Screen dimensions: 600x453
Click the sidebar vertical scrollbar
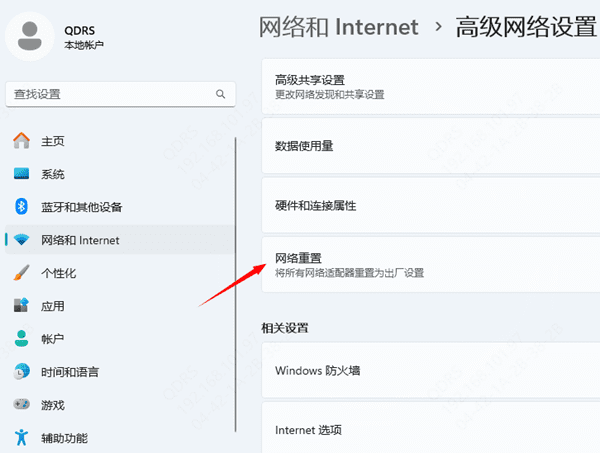pyautogui.click(x=235, y=285)
